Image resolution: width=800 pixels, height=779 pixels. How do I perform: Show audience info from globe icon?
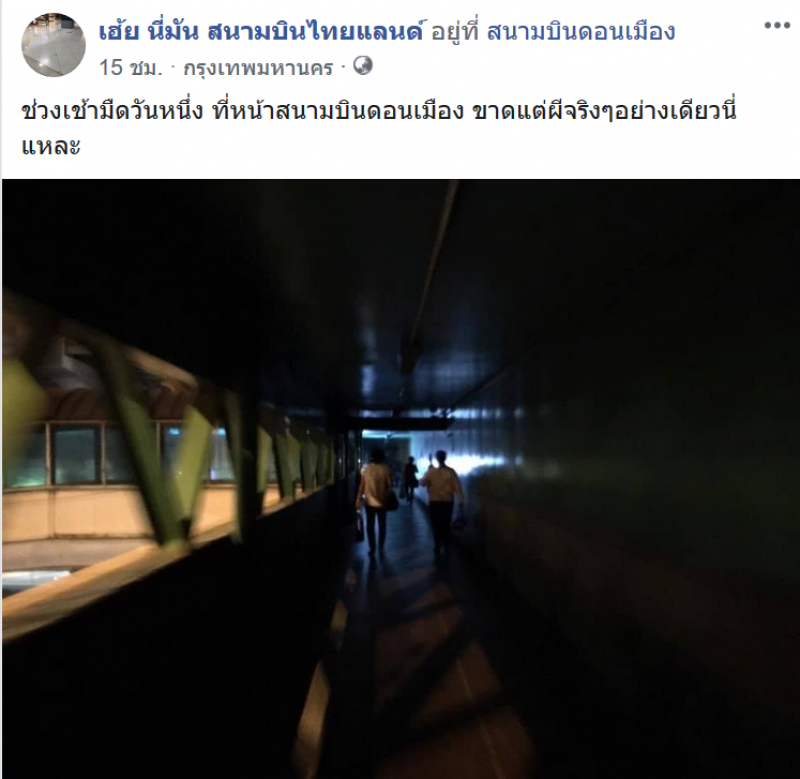363,66
